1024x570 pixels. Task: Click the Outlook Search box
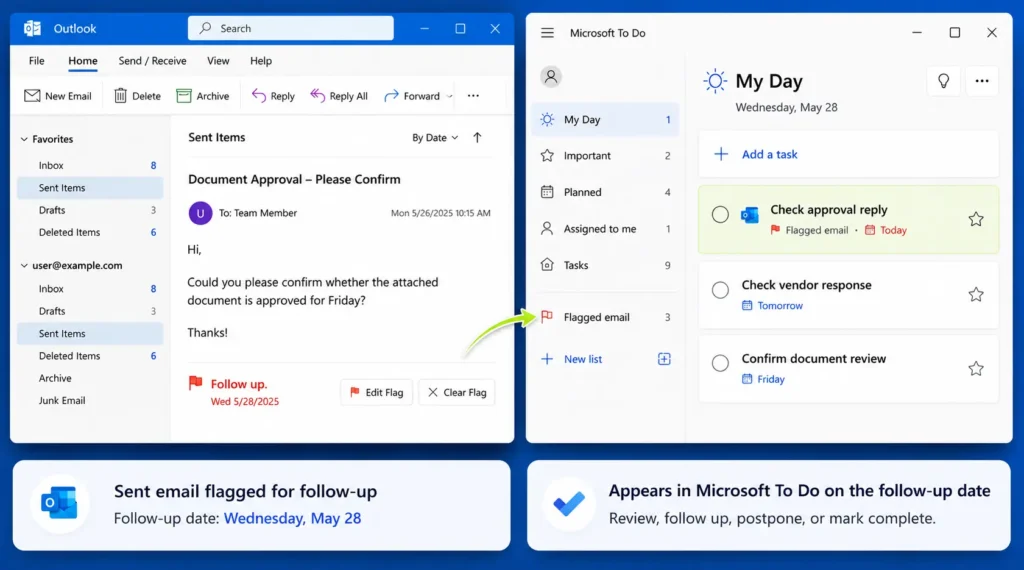pyautogui.click(x=291, y=28)
